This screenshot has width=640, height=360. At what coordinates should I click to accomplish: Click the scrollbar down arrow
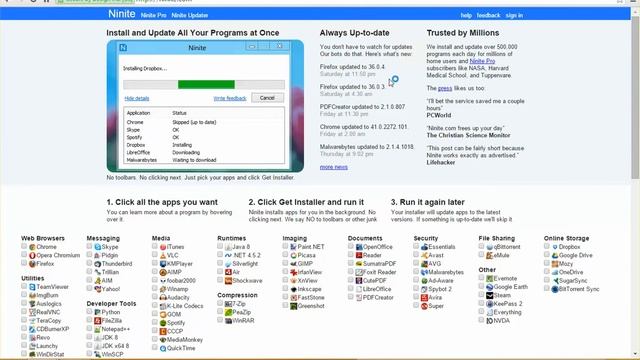(635, 354)
